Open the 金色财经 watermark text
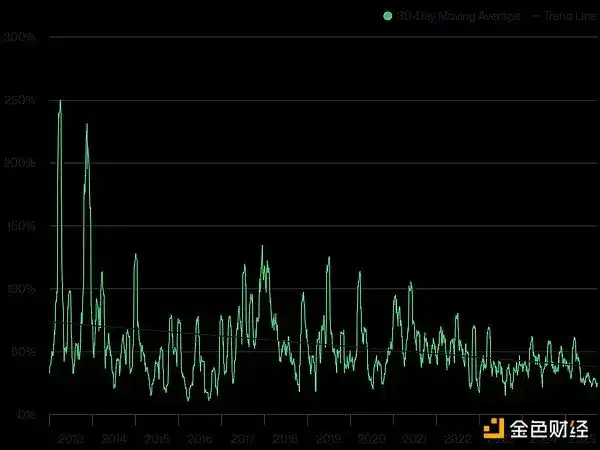Screen dimensions: 600x450 pyautogui.click(x=548, y=430)
